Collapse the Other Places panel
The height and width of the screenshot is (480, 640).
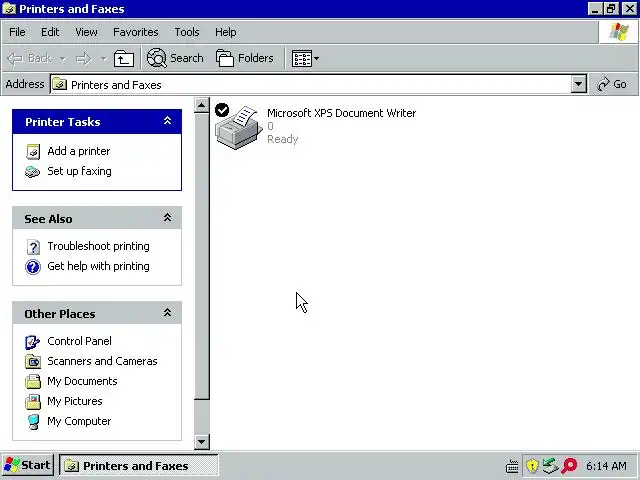(x=167, y=313)
